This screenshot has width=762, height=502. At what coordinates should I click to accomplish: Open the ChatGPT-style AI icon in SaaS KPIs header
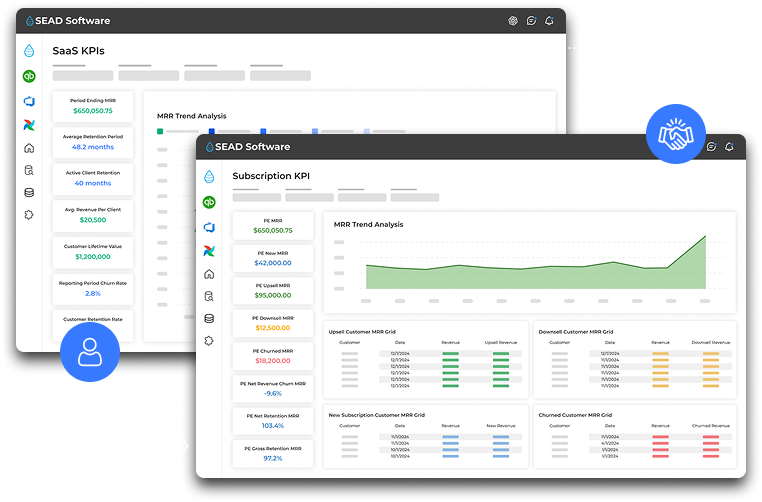pyautogui.click(x=513, y=21)
